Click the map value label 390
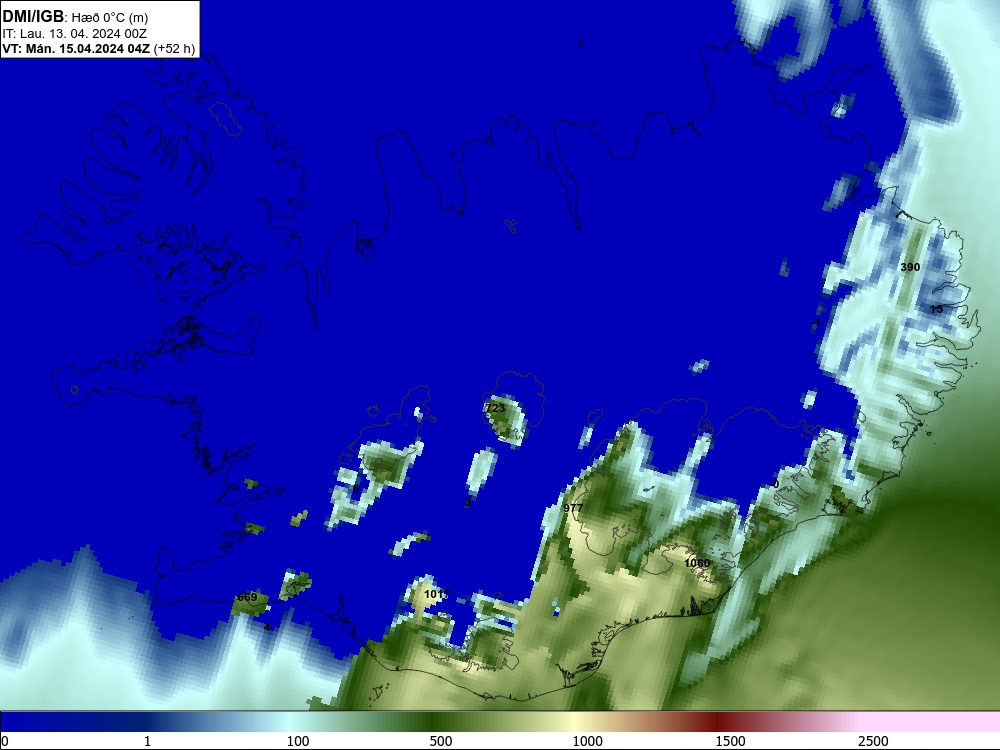 pos(910,267)
